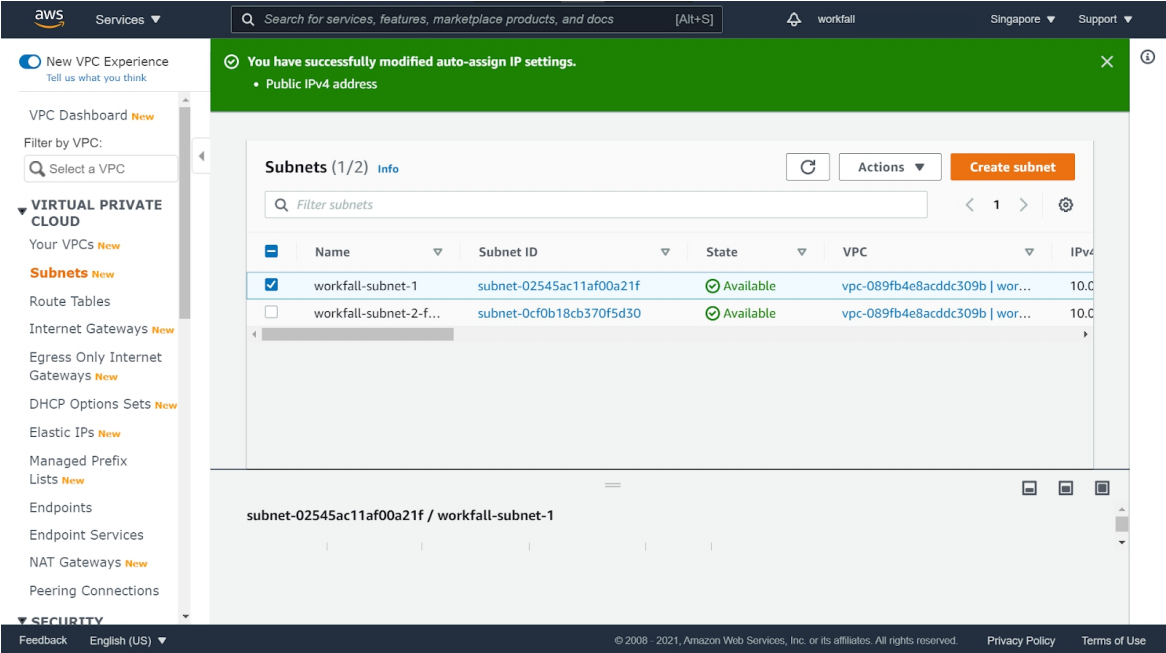This screenshot has width=1166, height=653.
Task: Open Privacy Policy link
Action: coord(1021,640)
